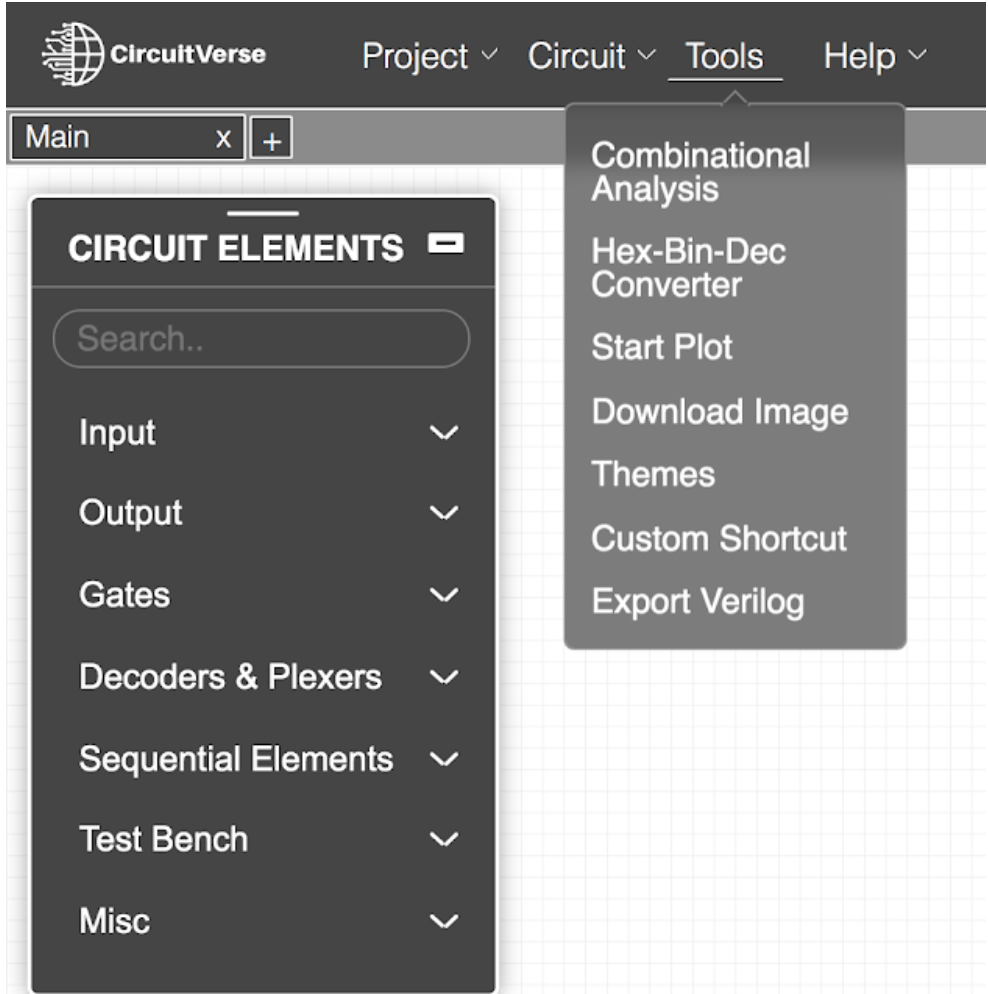
Task: Open Themes from the Tools menu
Action: point(653,474)
